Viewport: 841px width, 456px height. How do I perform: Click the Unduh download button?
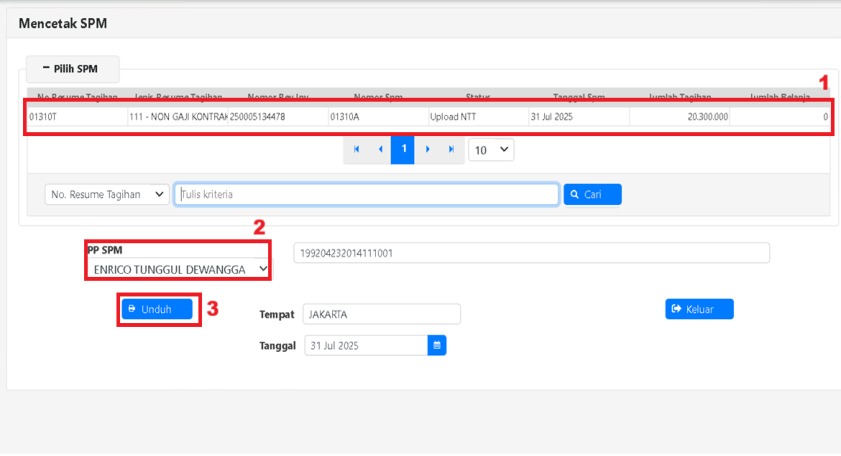click(157, 309)
